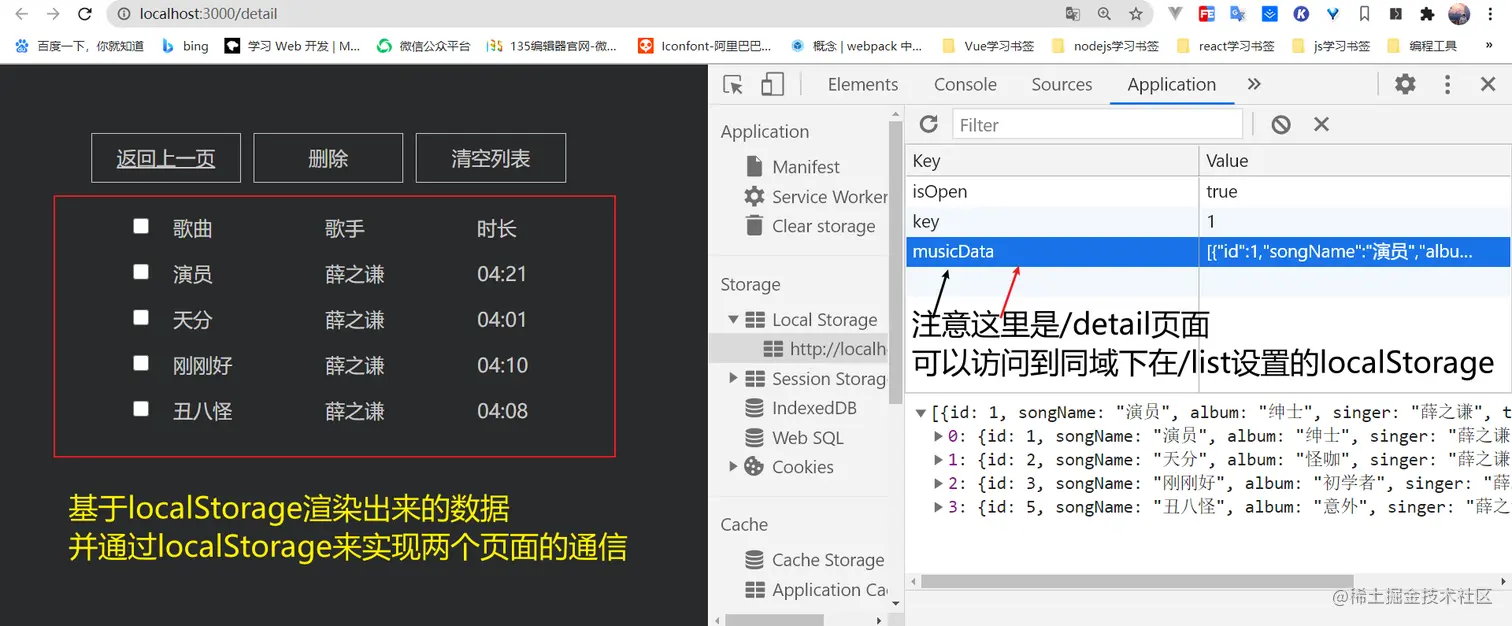Viewport: 1512px width, 626px height.
Task: Check the box for song 演员
Action: click(141, 272)
